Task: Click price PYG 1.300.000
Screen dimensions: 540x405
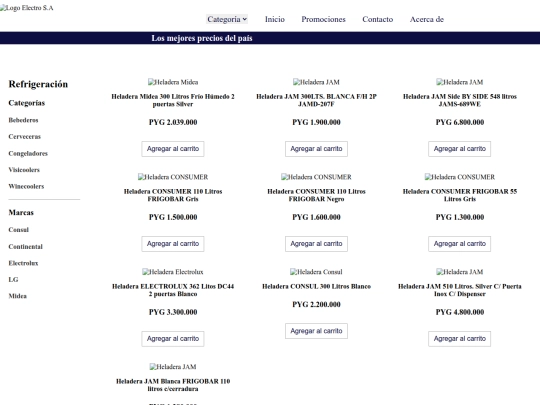Action: tap(460, 217)
